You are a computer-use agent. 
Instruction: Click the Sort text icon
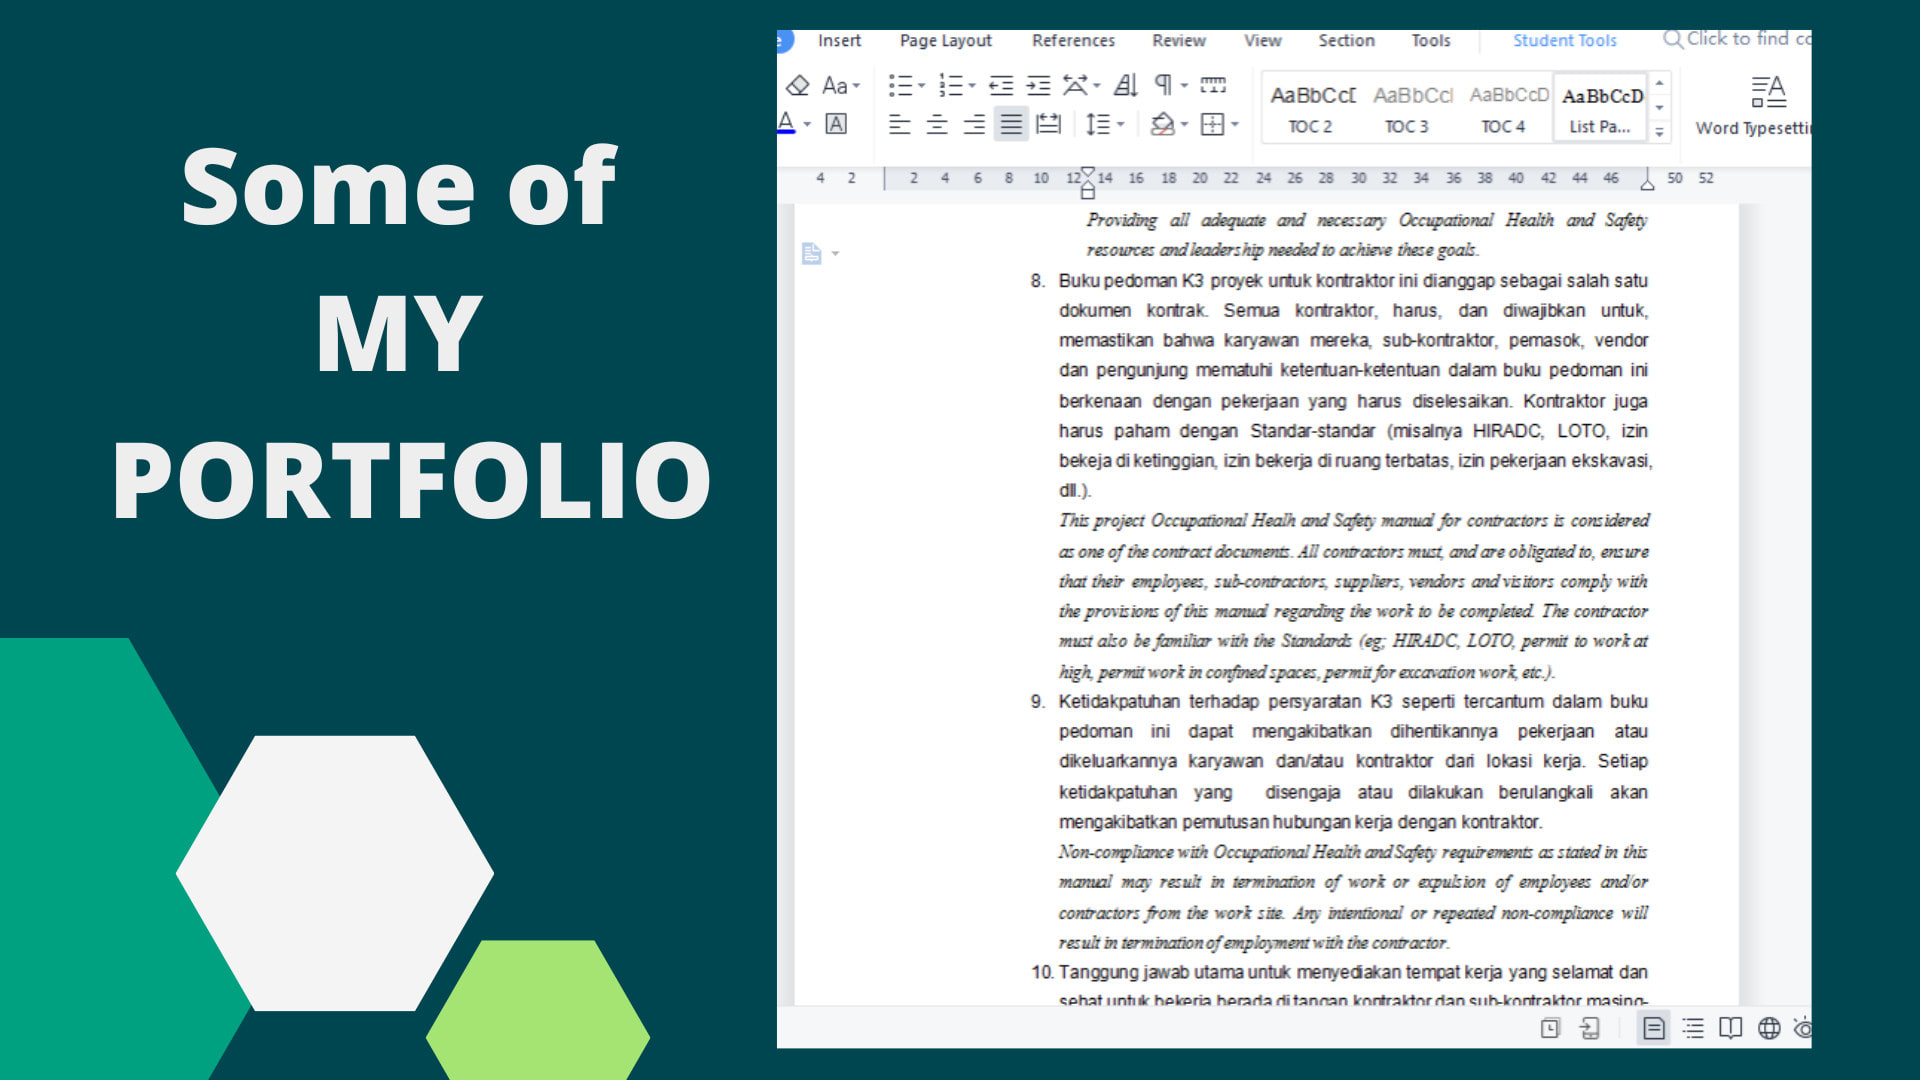[1125, 86]
